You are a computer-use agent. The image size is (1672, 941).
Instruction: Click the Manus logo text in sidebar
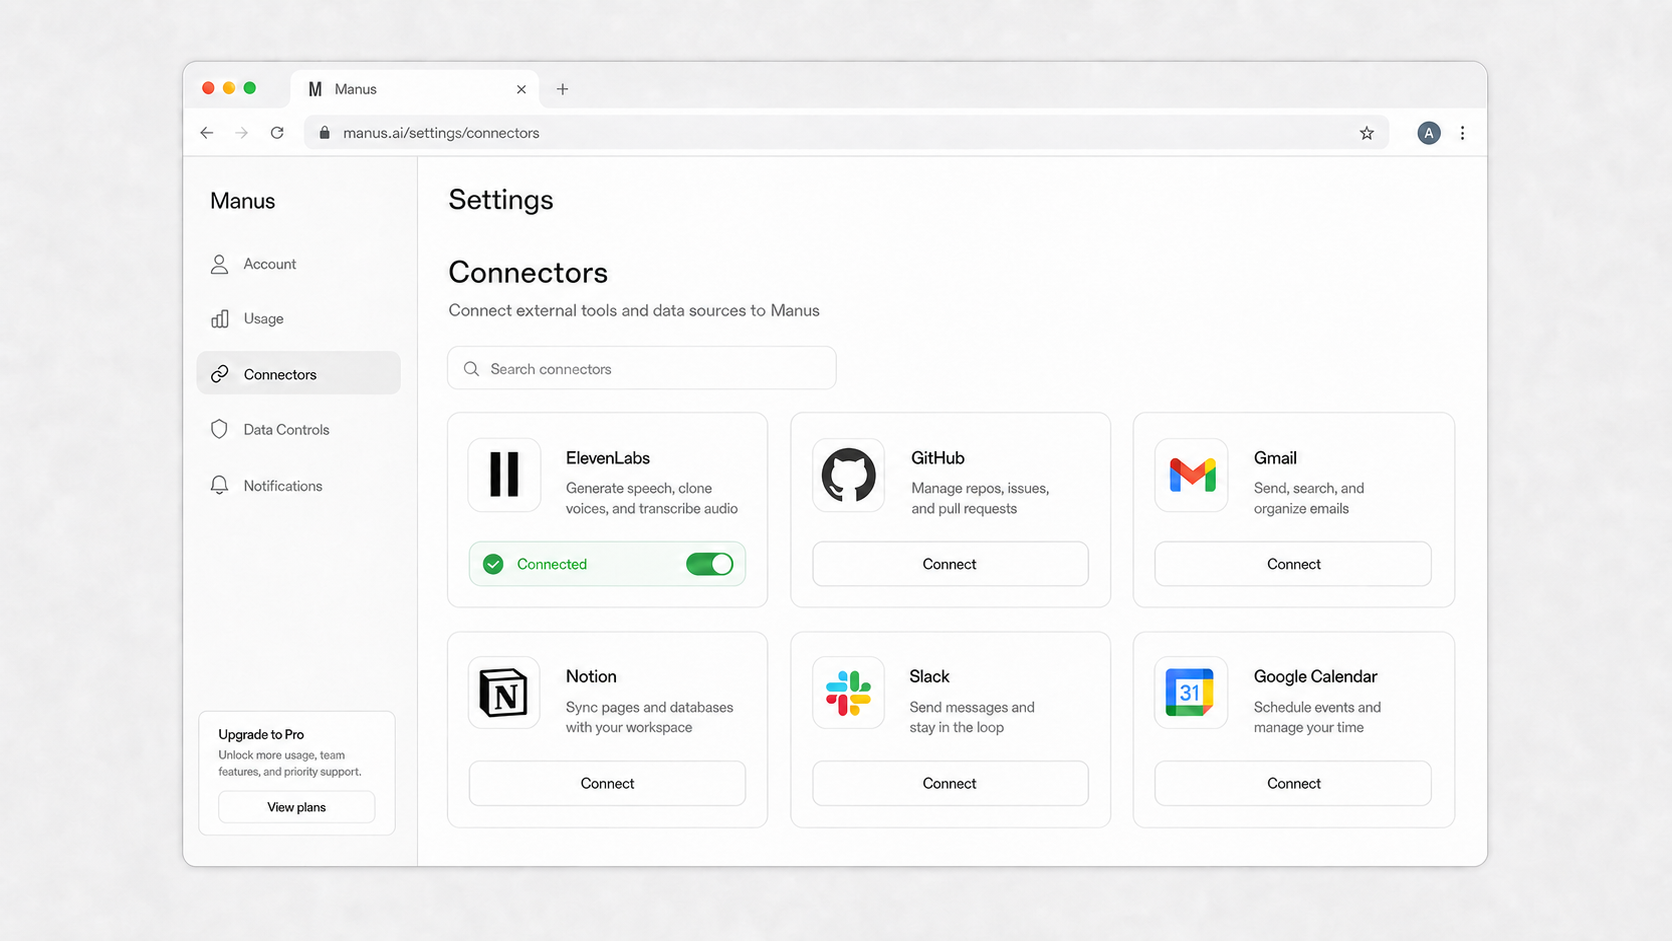tap(243, 201)
